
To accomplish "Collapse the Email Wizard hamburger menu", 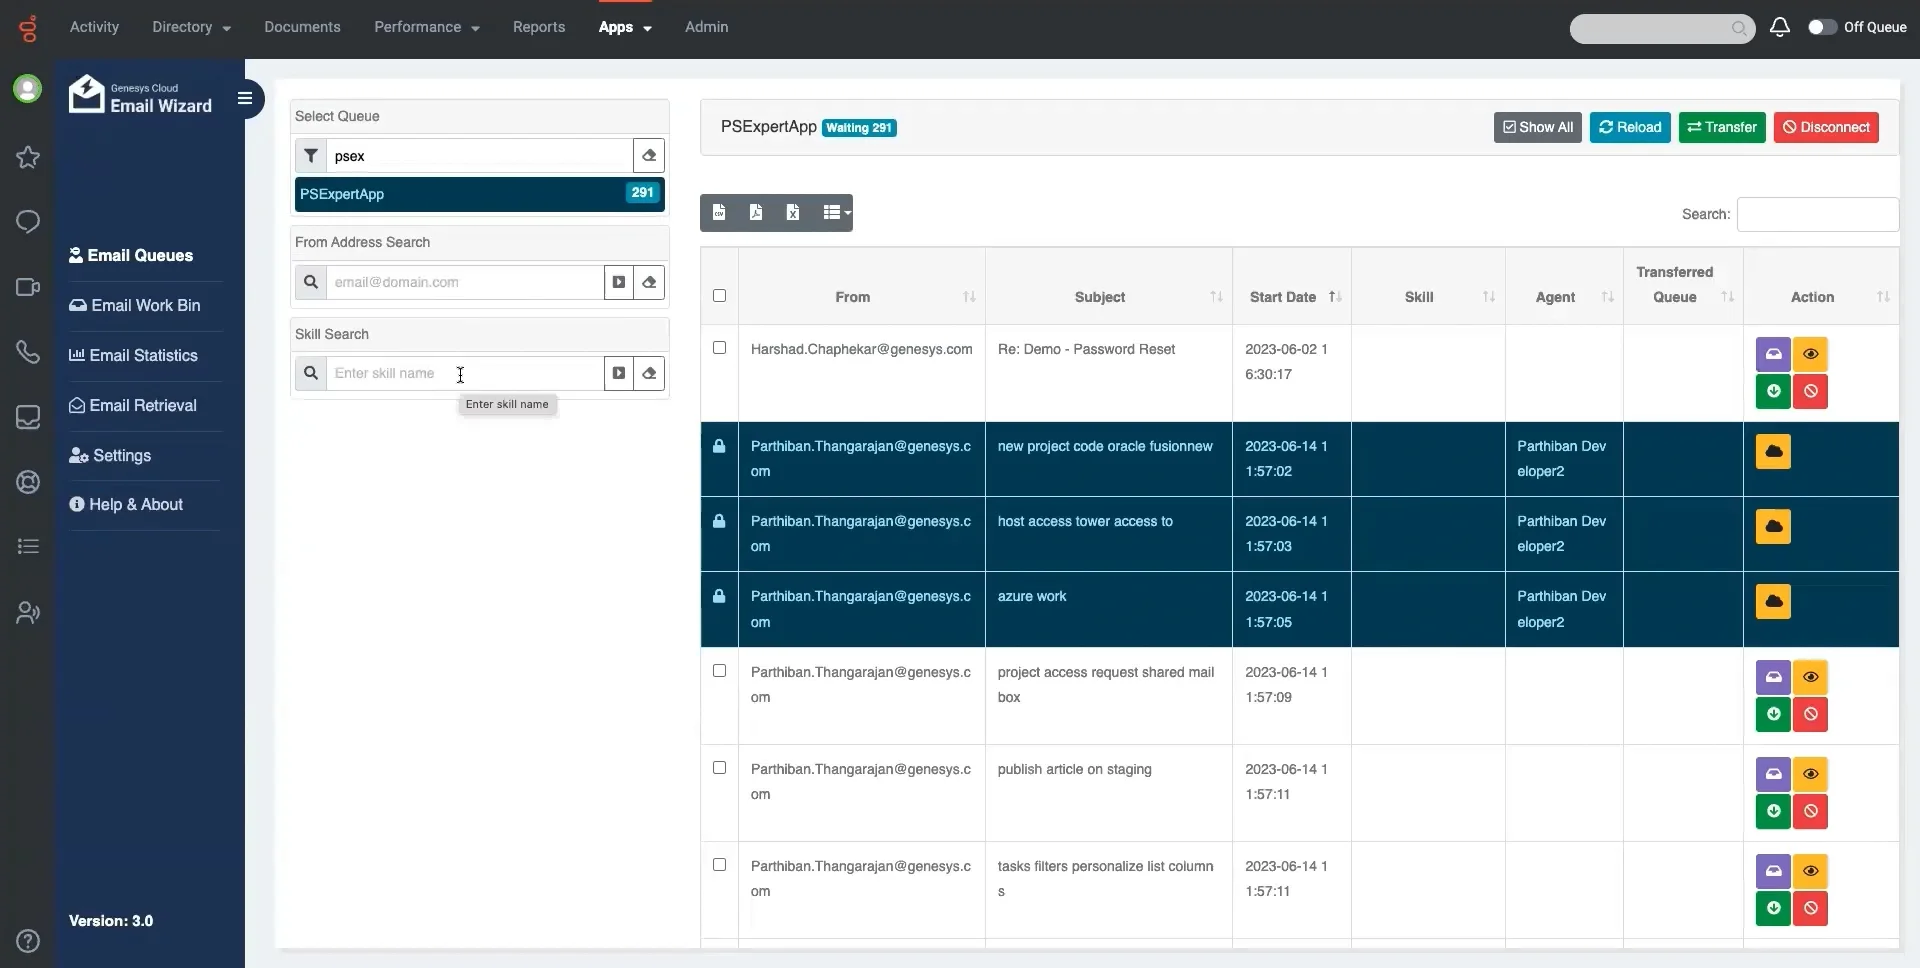I will tap(245, 98).
